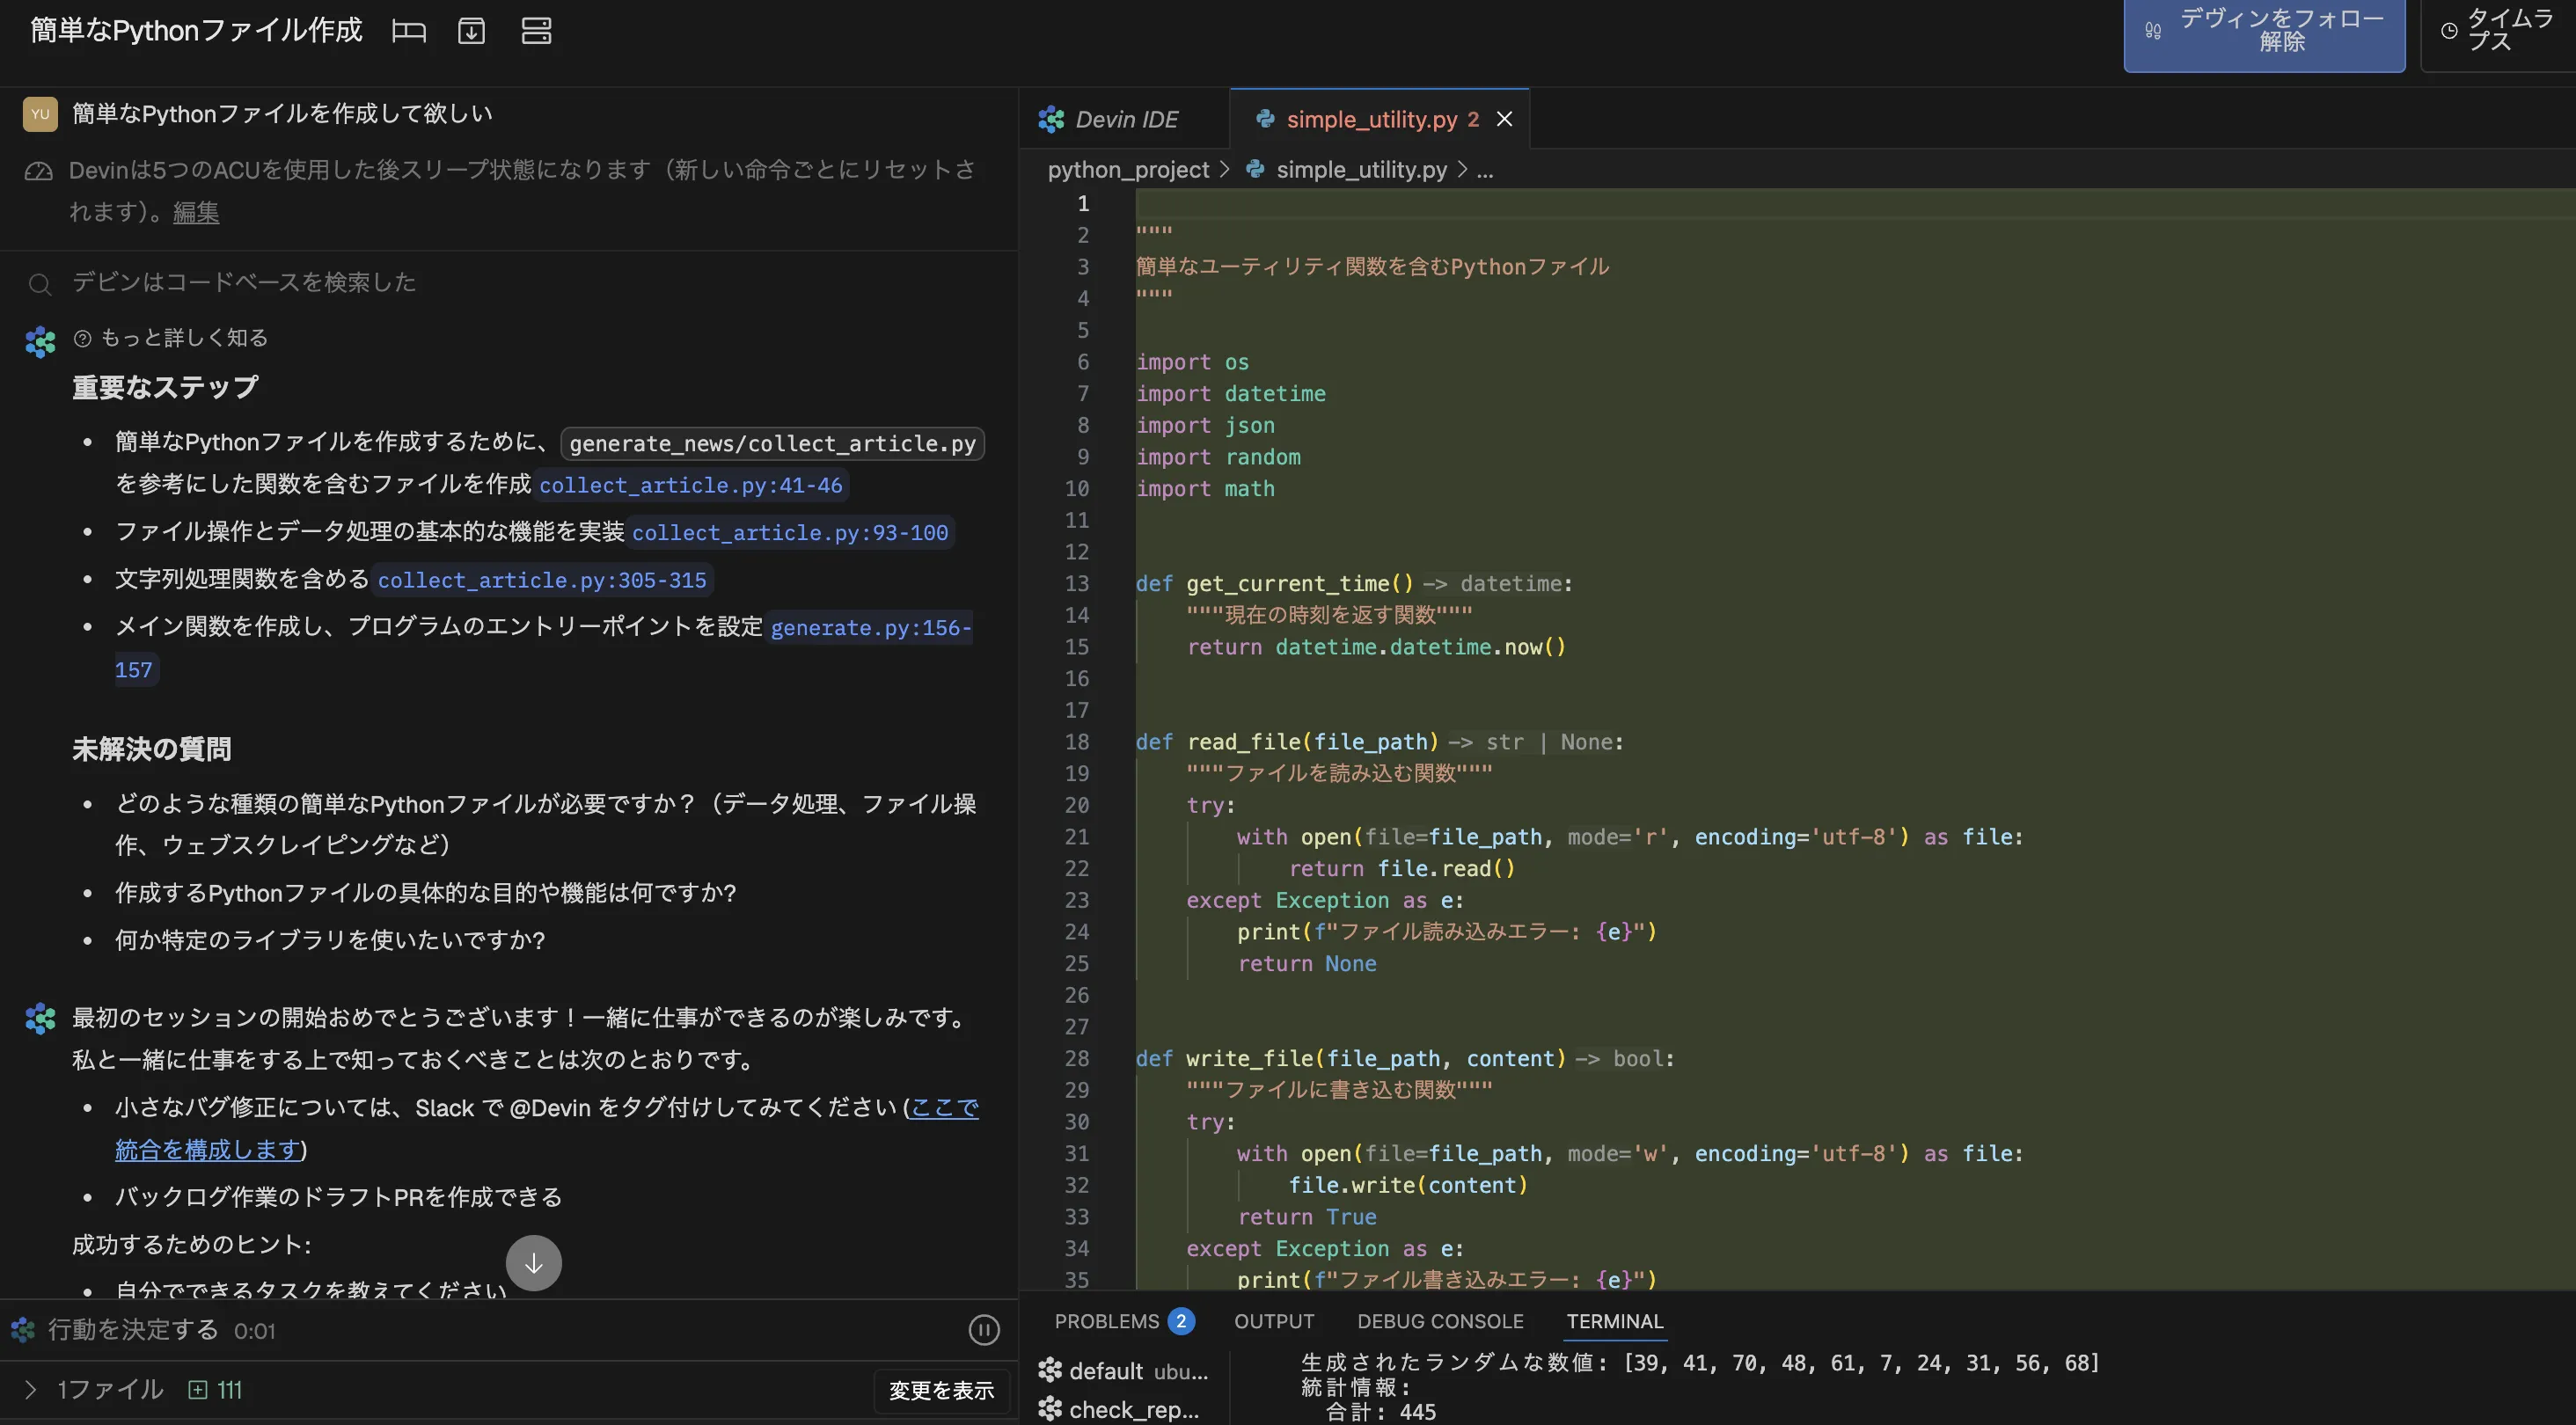Screen dimensions: 2576x1425
Task: Open the DEBUG CONSOLE panel tab
Action: pyautogui.click(x=1440, y=1321)
